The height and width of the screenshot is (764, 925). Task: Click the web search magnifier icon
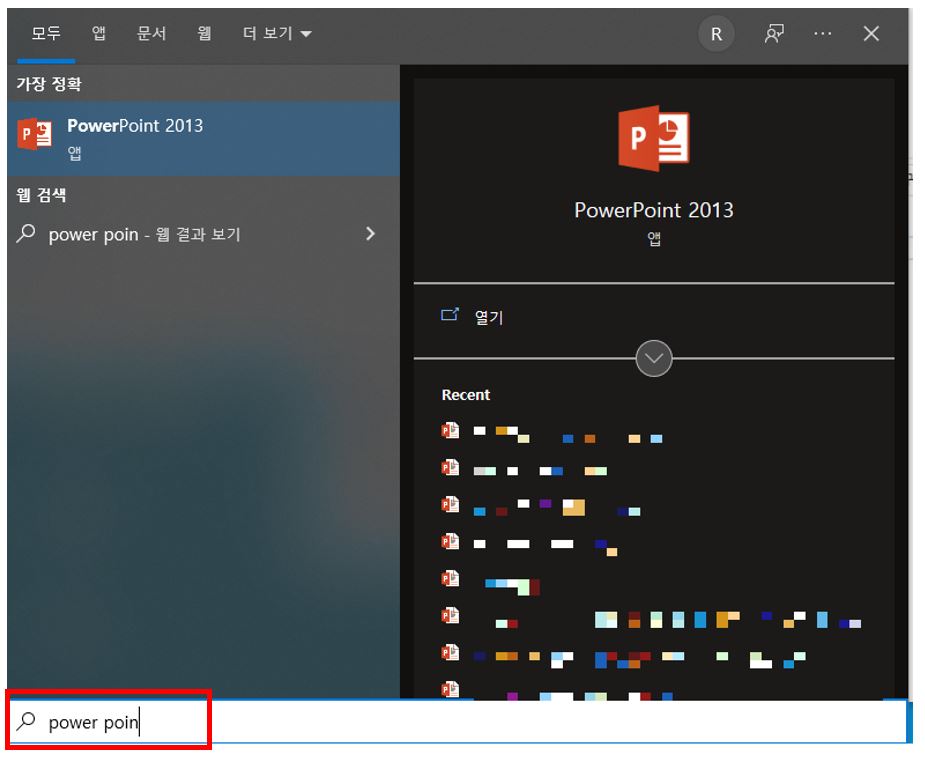(26, 234)
